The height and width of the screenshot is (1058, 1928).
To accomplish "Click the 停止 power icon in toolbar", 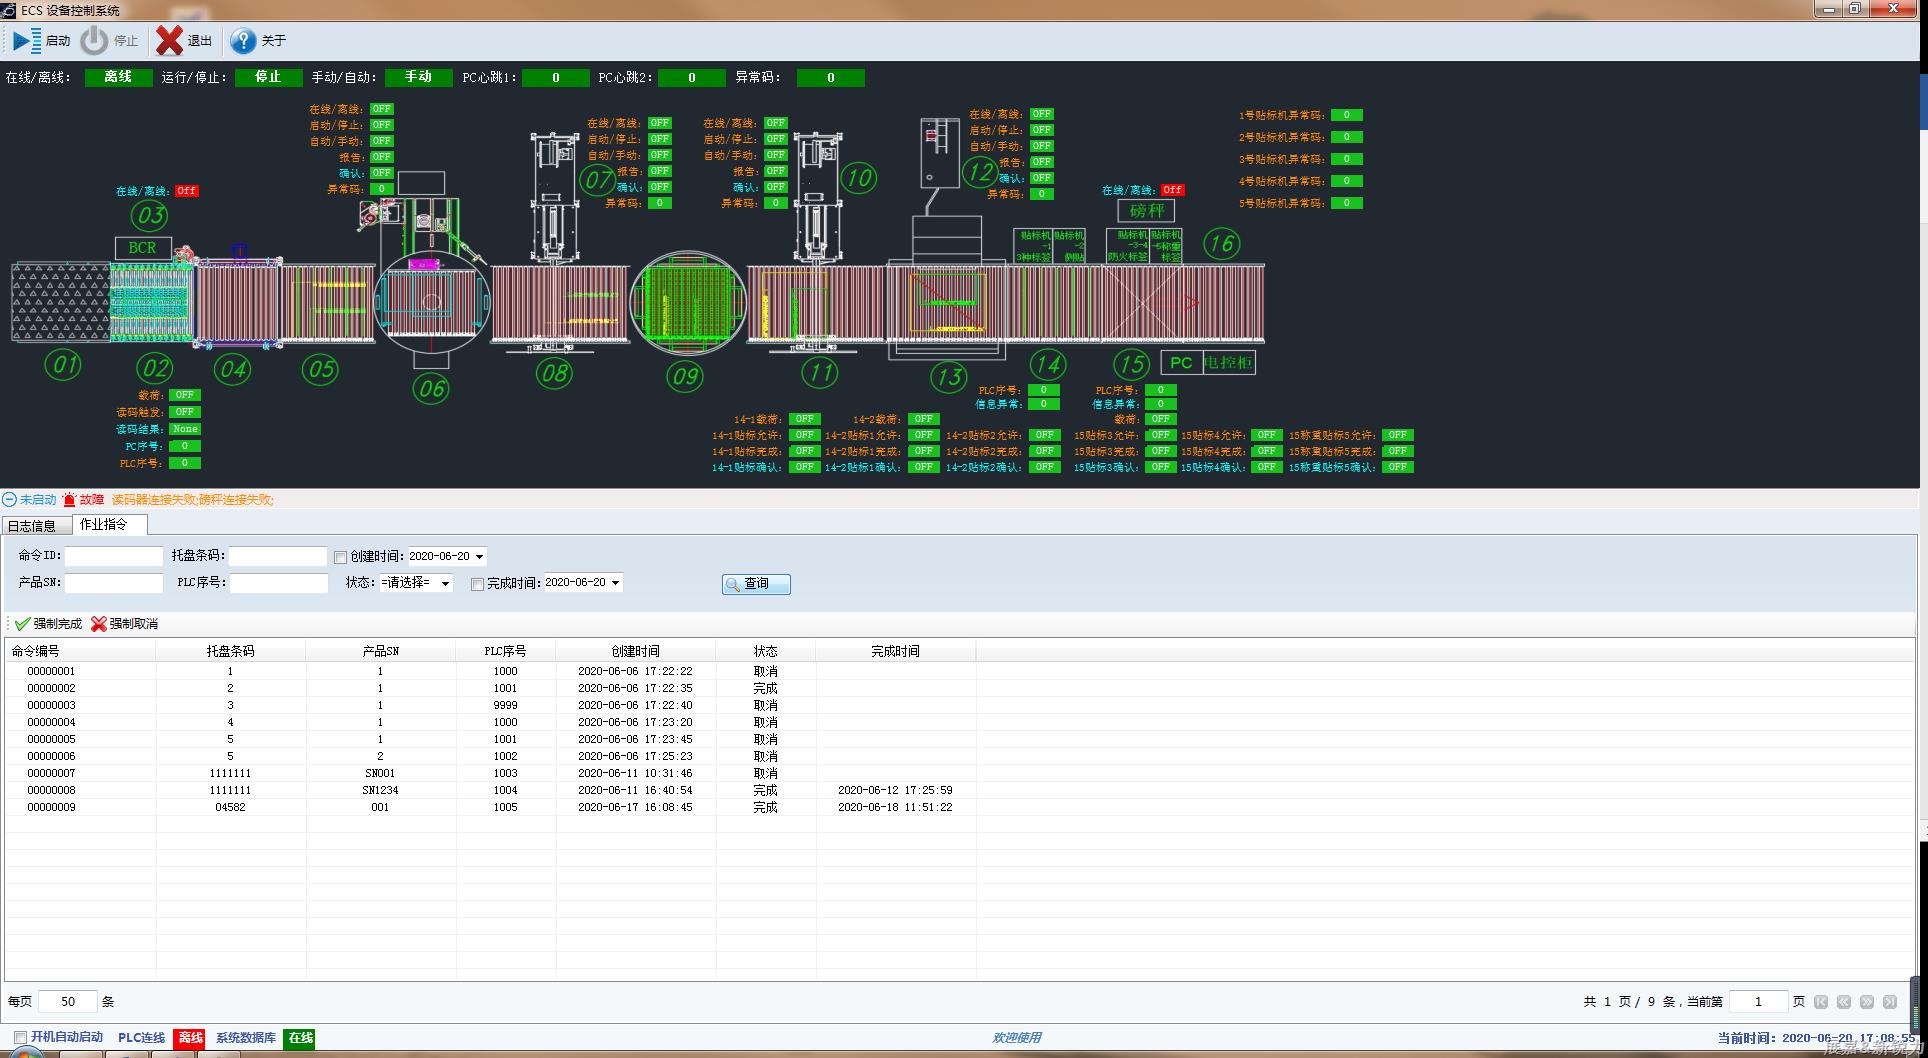I will coord(94,40).
